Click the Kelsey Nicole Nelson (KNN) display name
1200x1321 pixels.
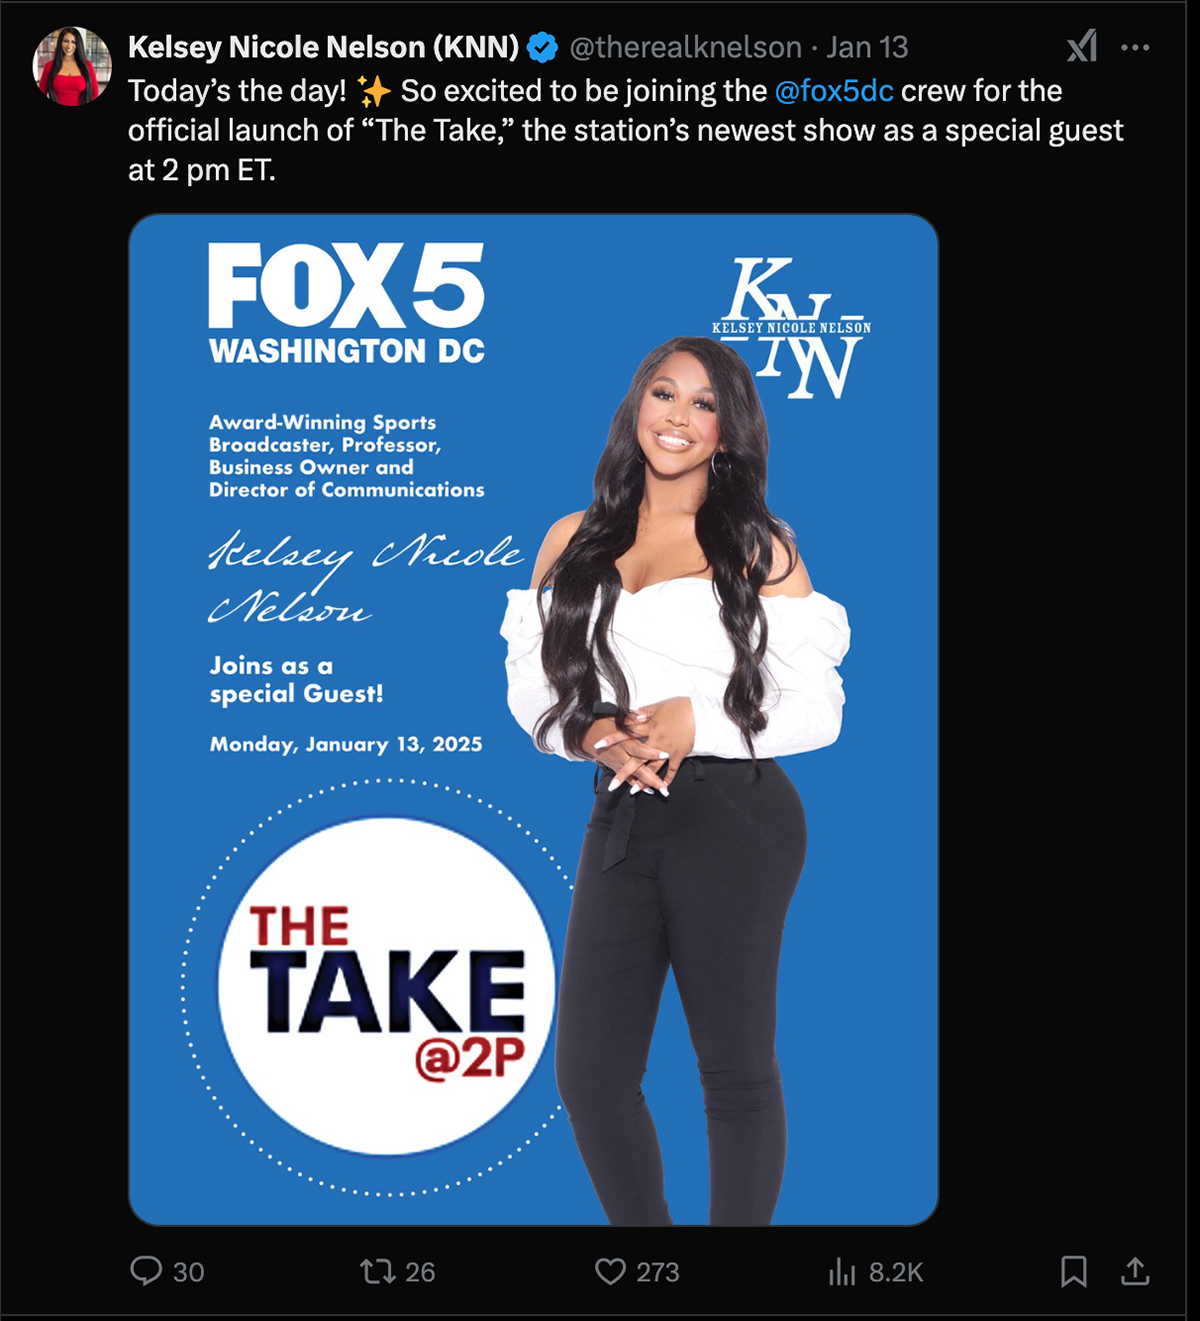[324, 47]
